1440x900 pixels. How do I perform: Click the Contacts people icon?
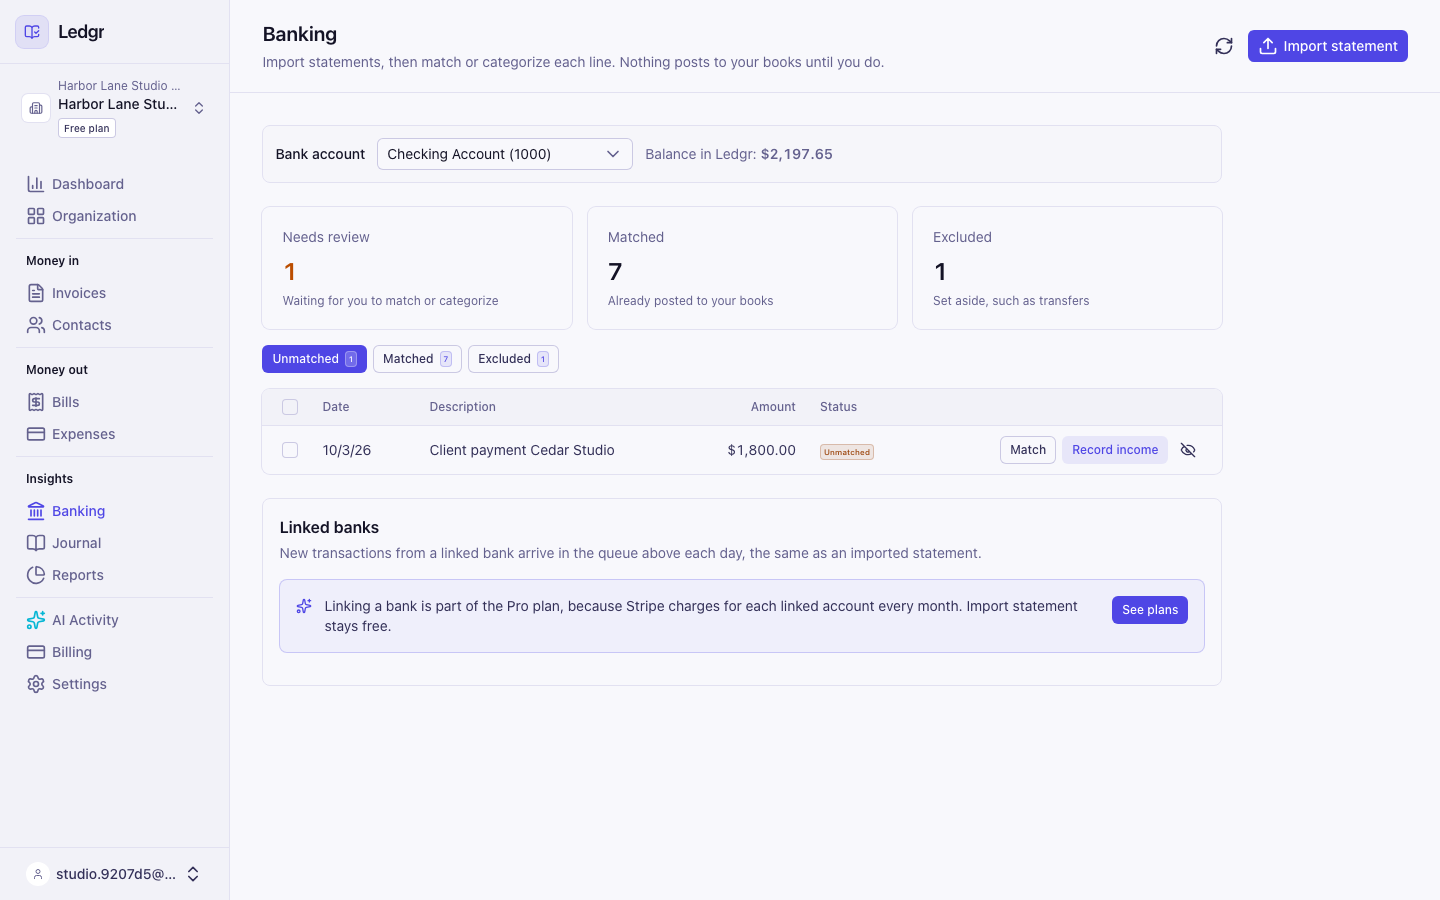point(36,325)
